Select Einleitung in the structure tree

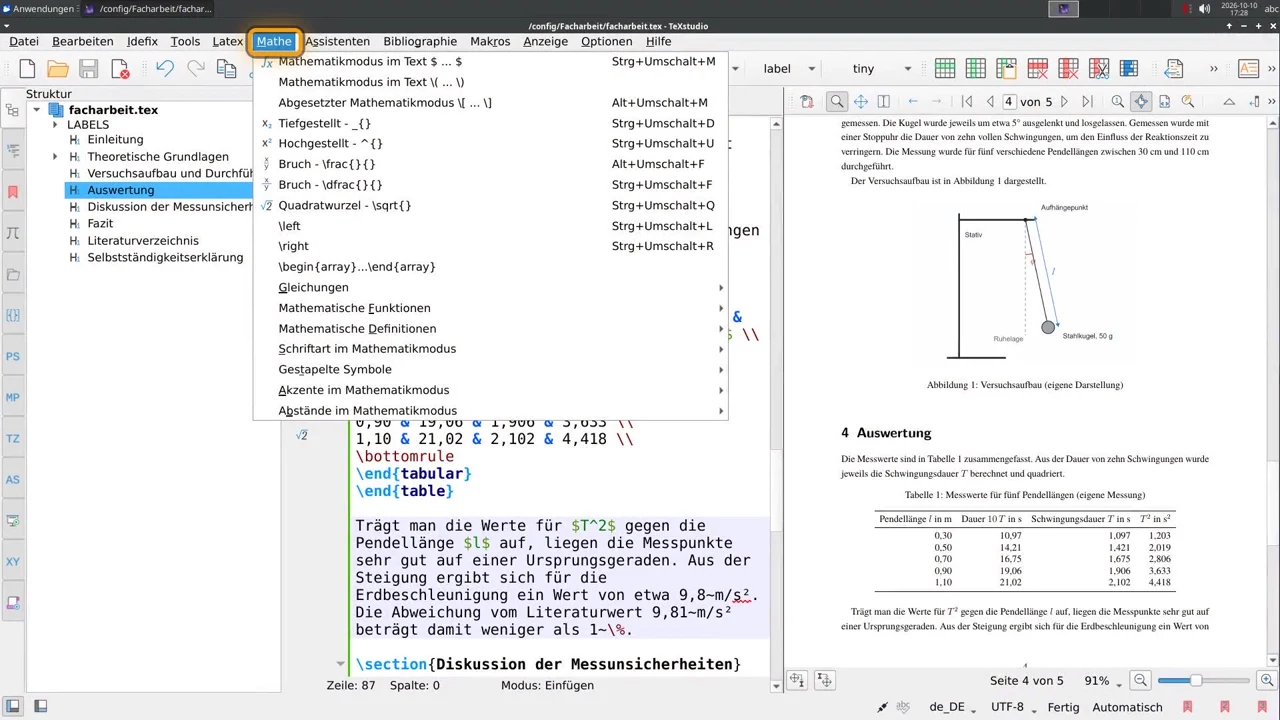(115, 140)
